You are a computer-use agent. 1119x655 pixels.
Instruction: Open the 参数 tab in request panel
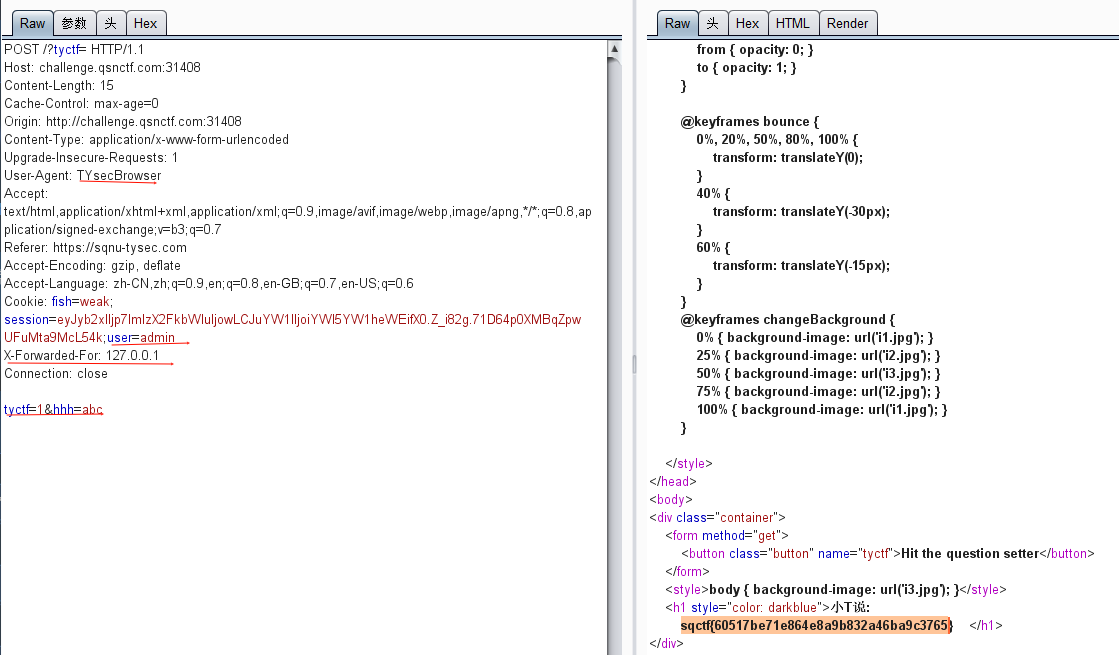[74, 23]
